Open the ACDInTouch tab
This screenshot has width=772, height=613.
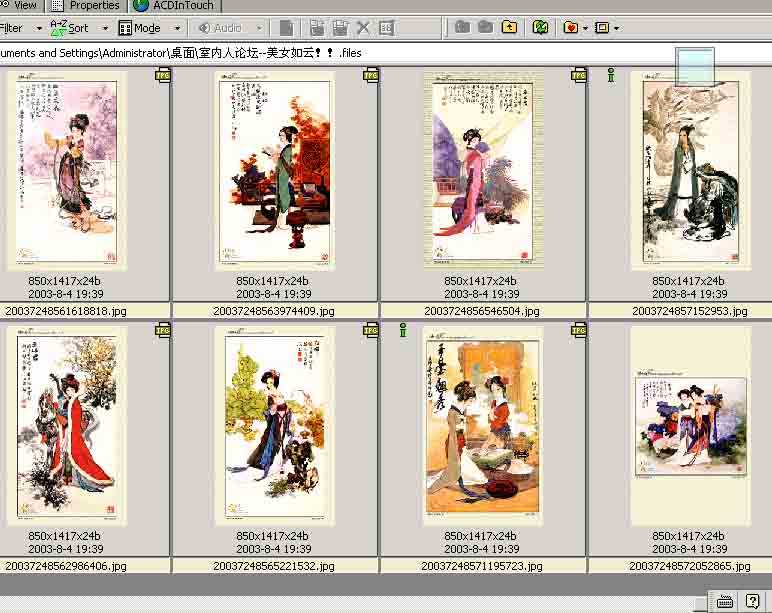[175, 5]
